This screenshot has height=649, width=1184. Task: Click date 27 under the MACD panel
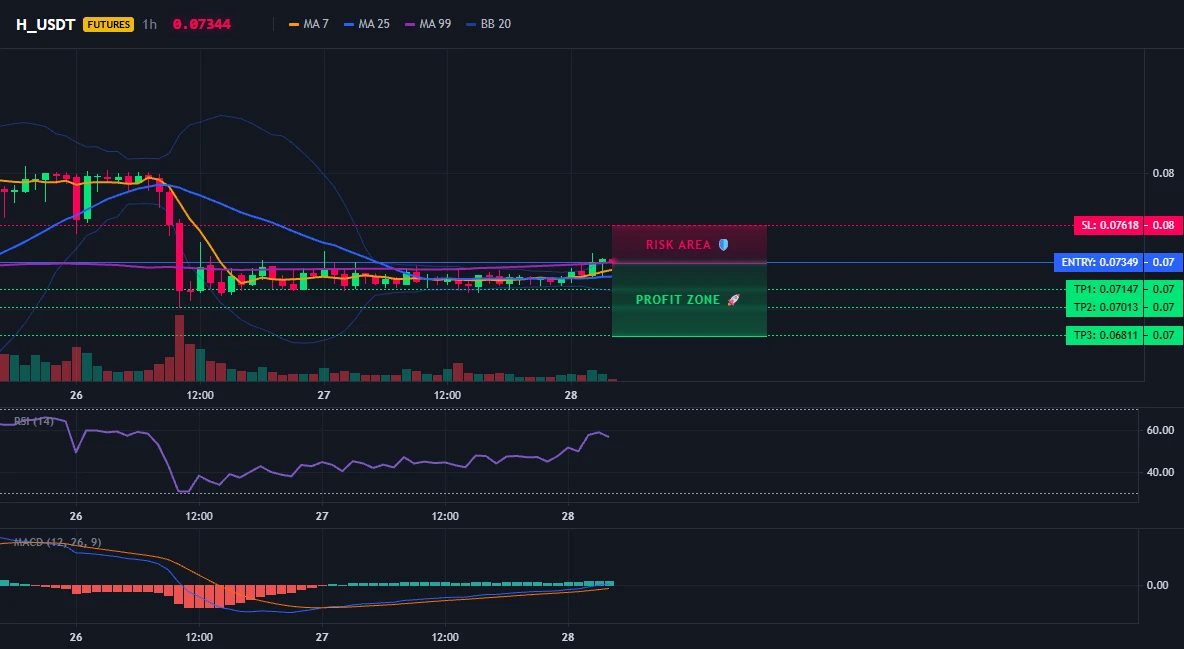322,637
